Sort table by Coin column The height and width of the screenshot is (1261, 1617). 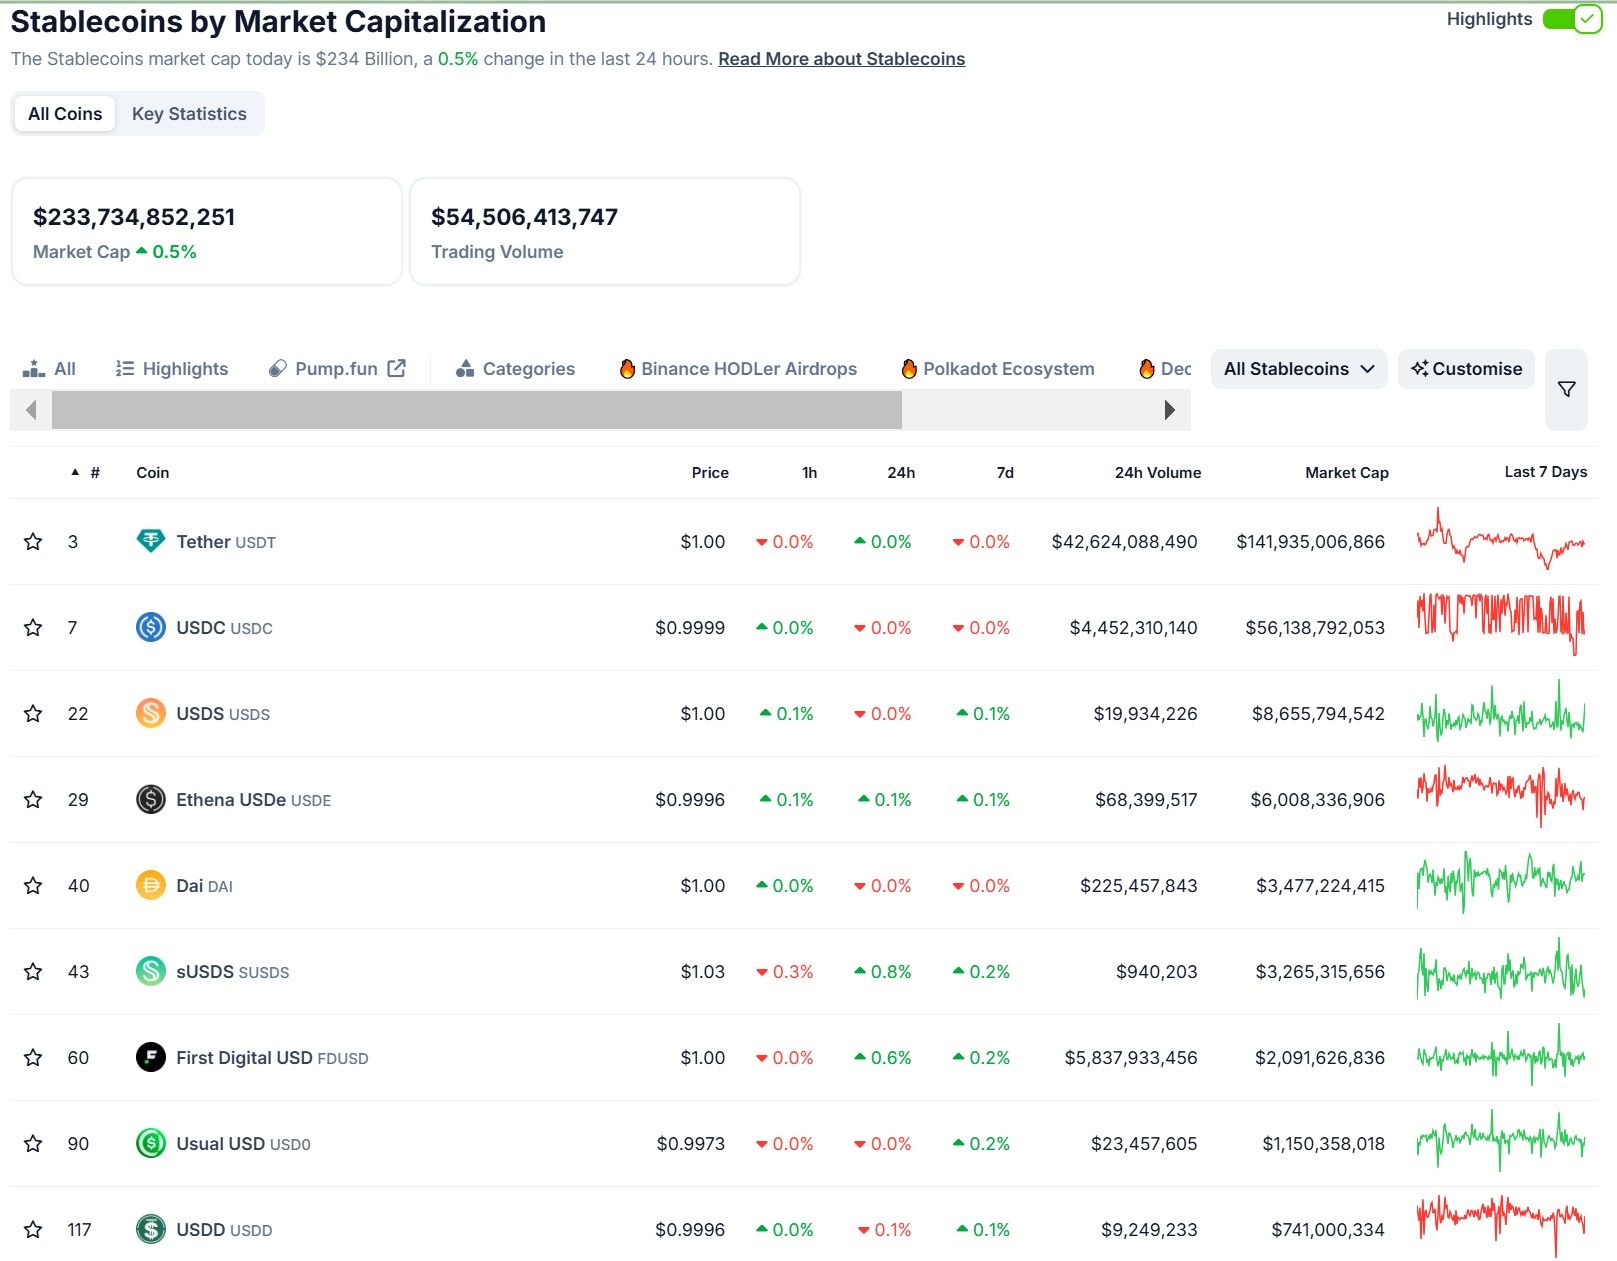[x=153, y=473]
